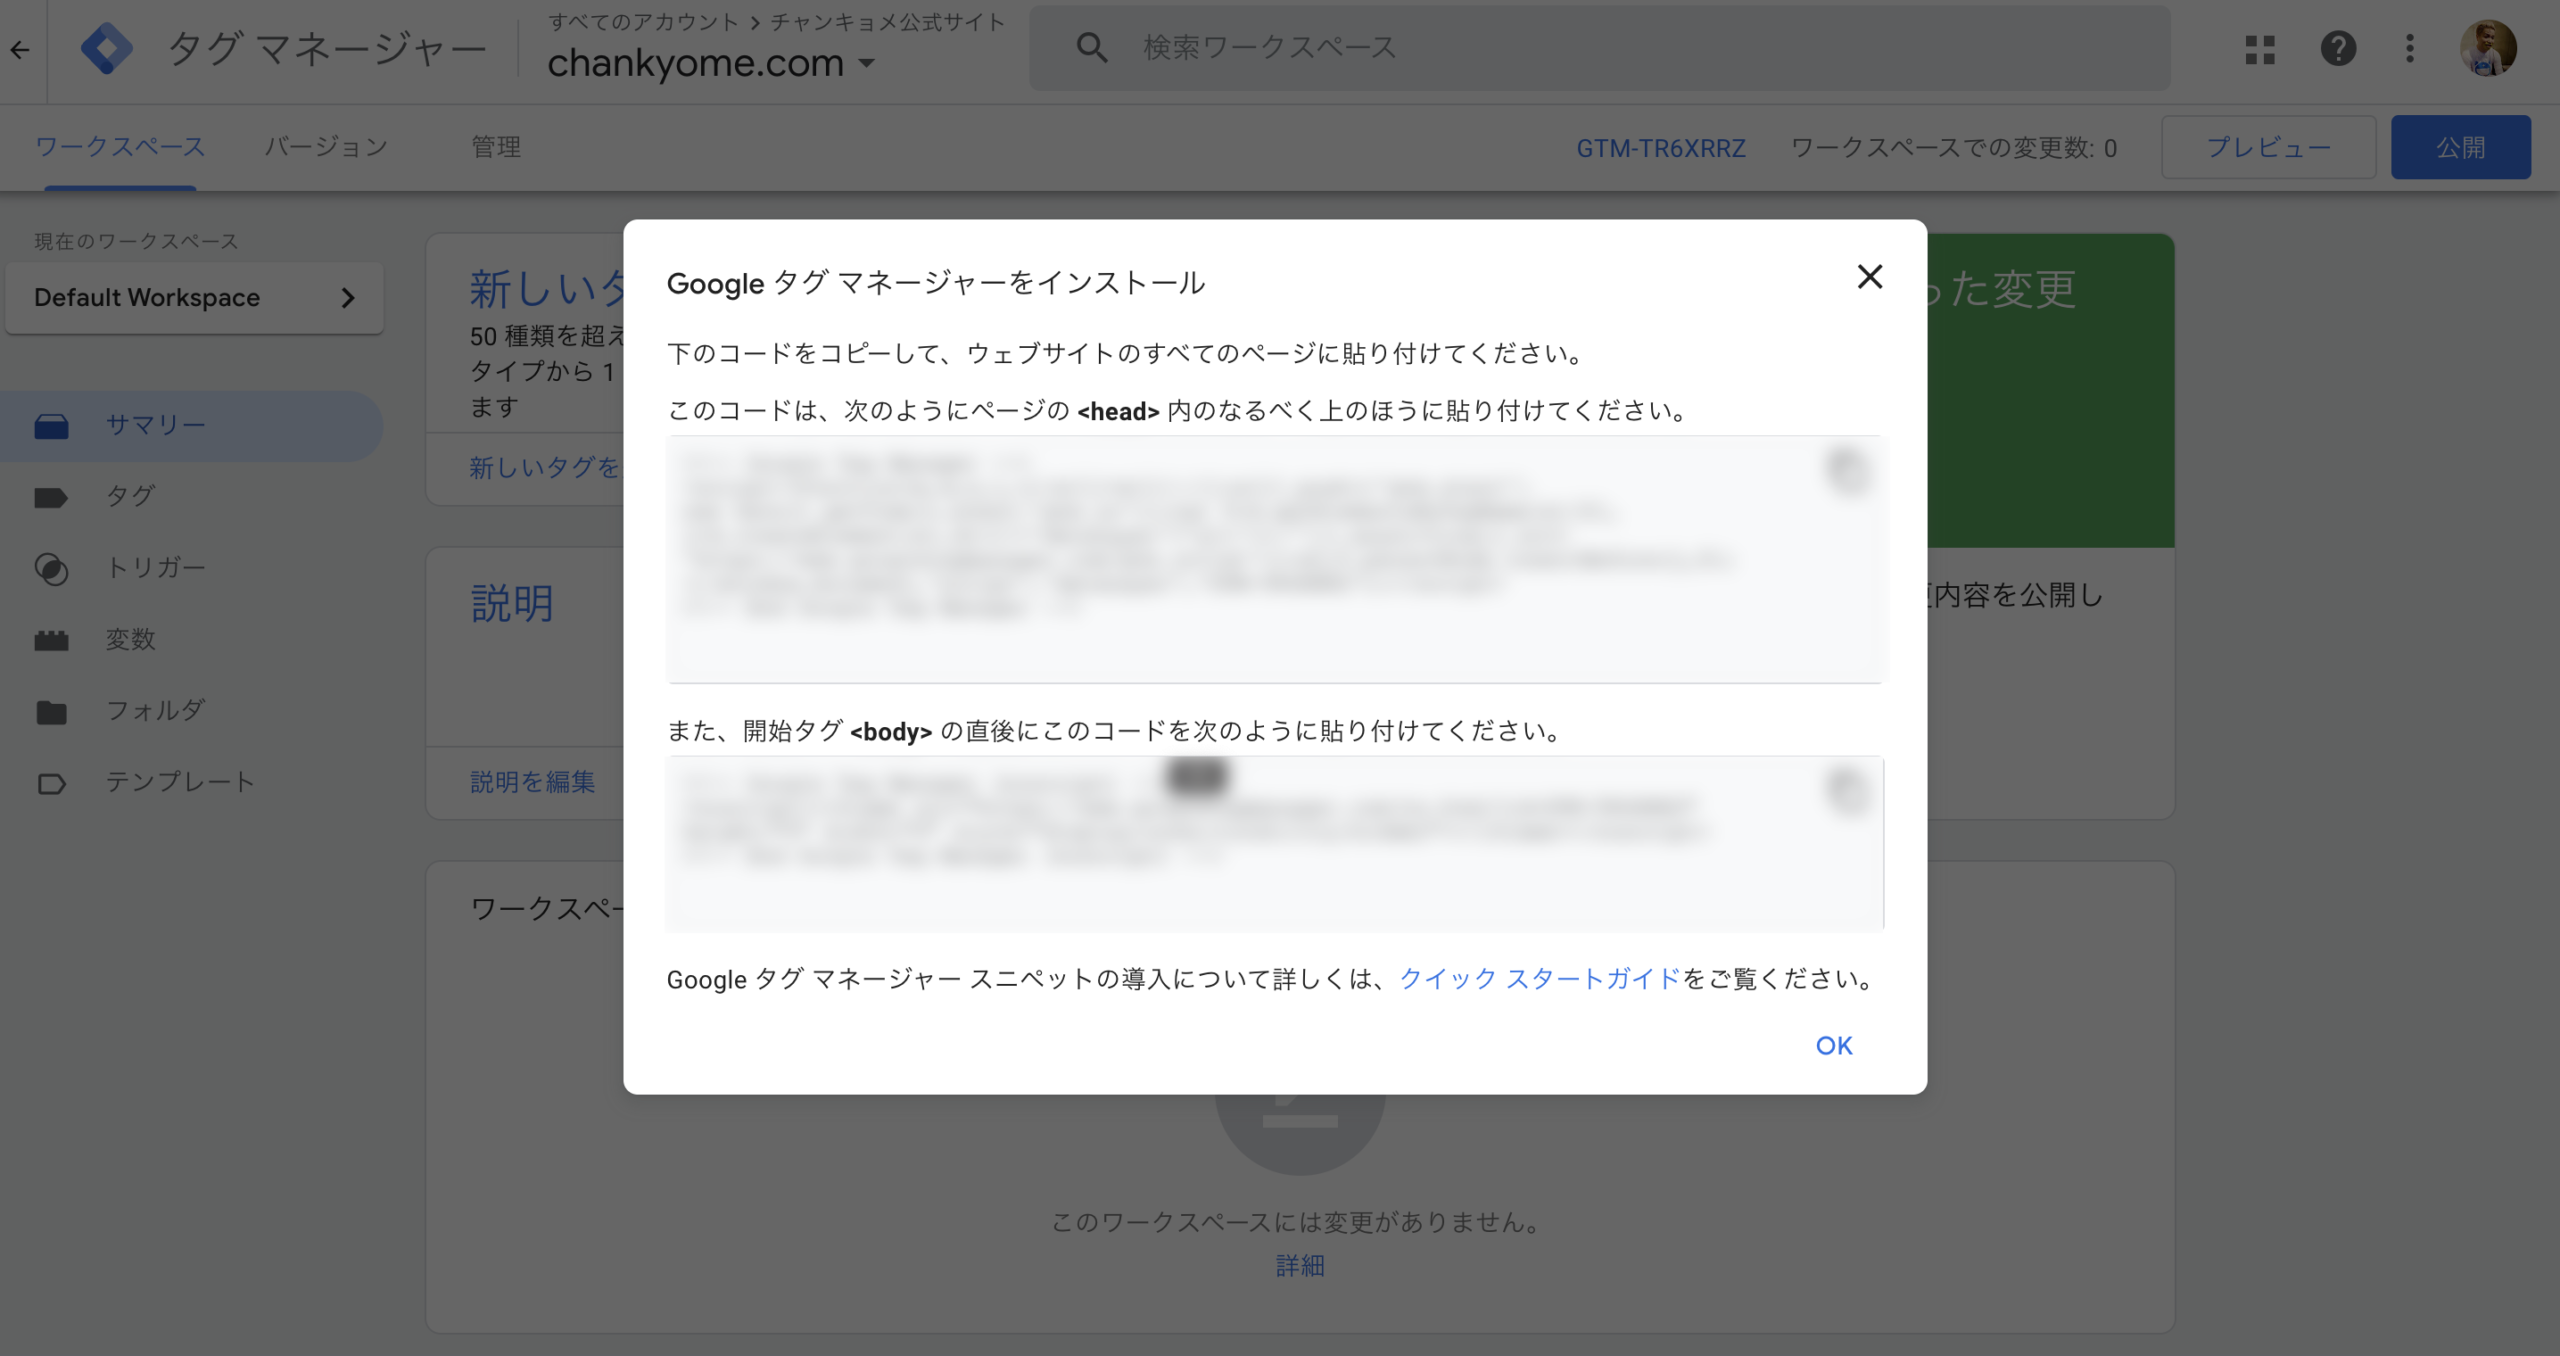This screenshot has width=2560, height=1356.
Task: Click the GTM-TR6XRRZ container ID
Action: pos(1660,148)
